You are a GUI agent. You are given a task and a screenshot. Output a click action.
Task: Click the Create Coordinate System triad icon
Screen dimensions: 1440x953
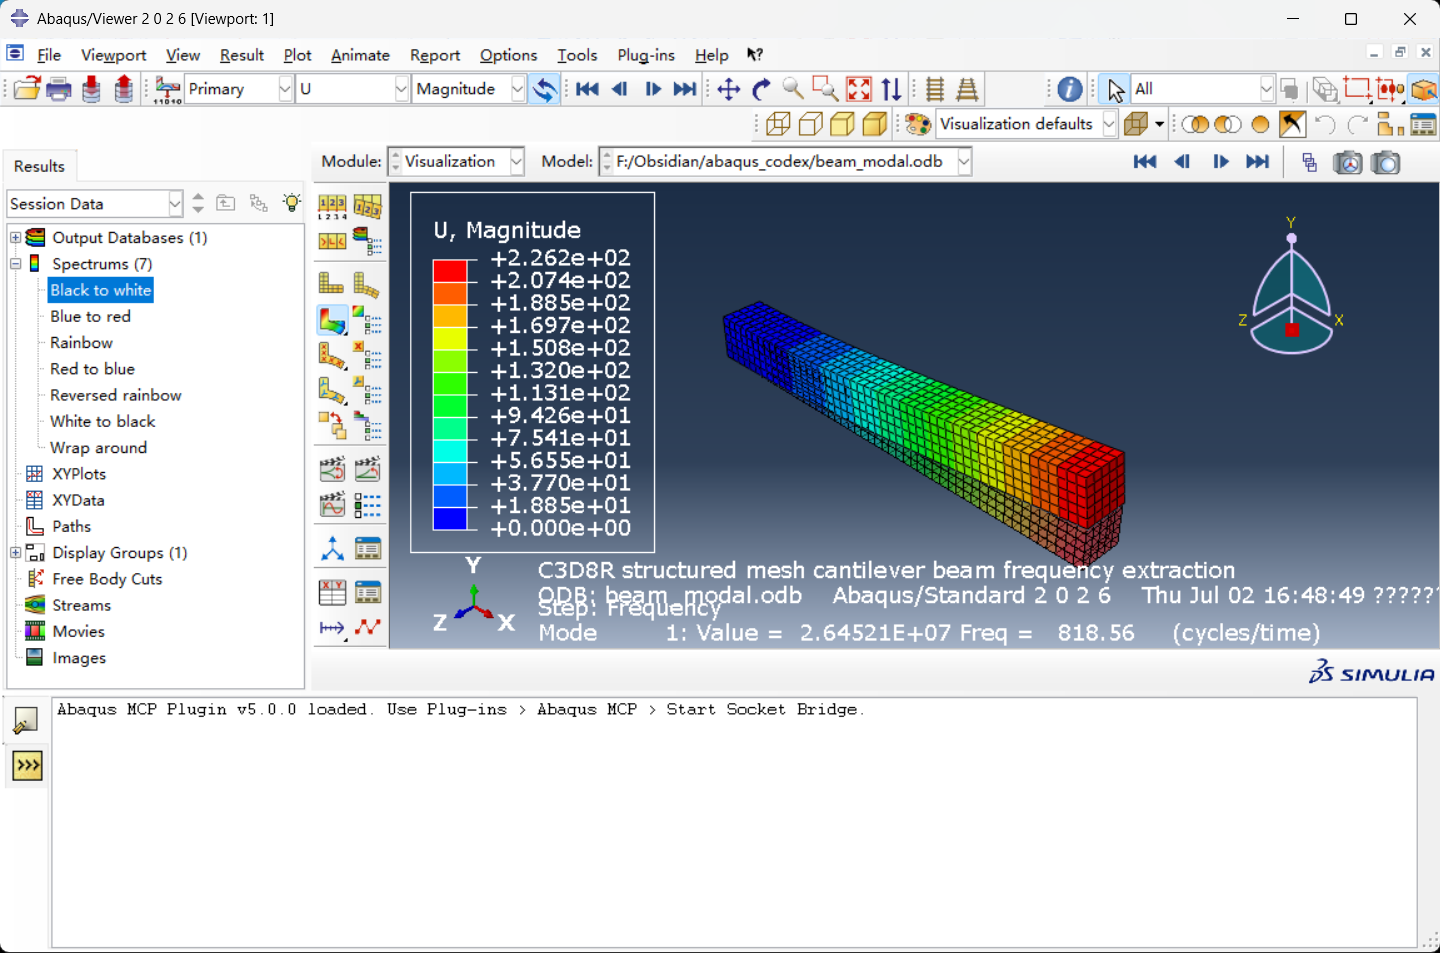pyautogui.click(x=332, y=548)
